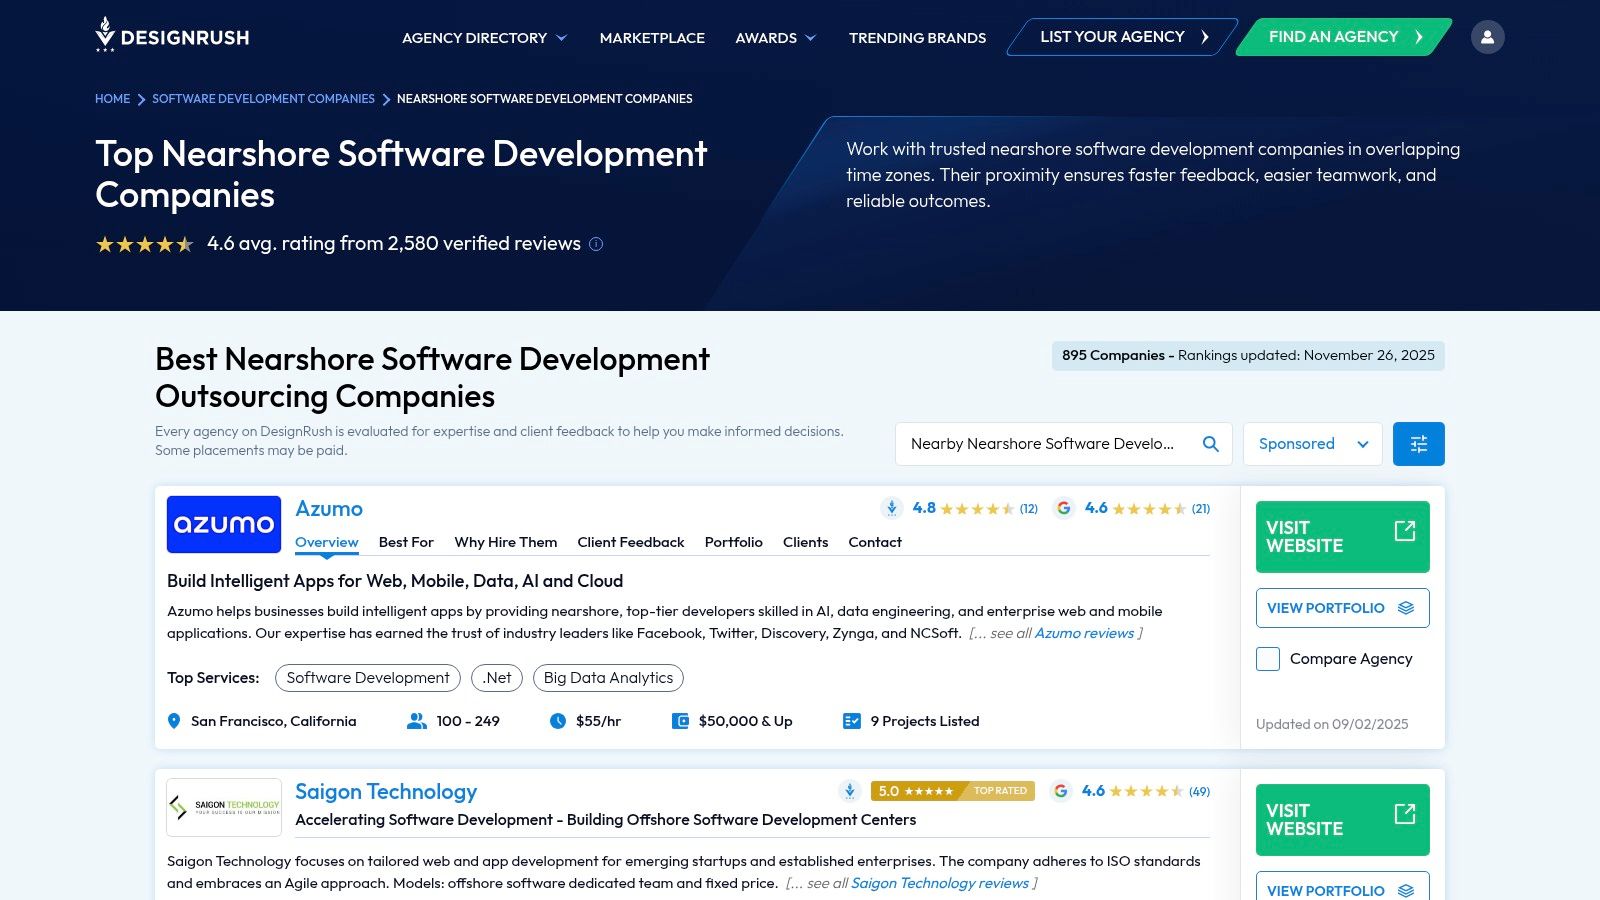The width and height of the screenshot is (1600, 900).
Task: Click the DesignRush rating badge for Azumo
Action: 892,508
